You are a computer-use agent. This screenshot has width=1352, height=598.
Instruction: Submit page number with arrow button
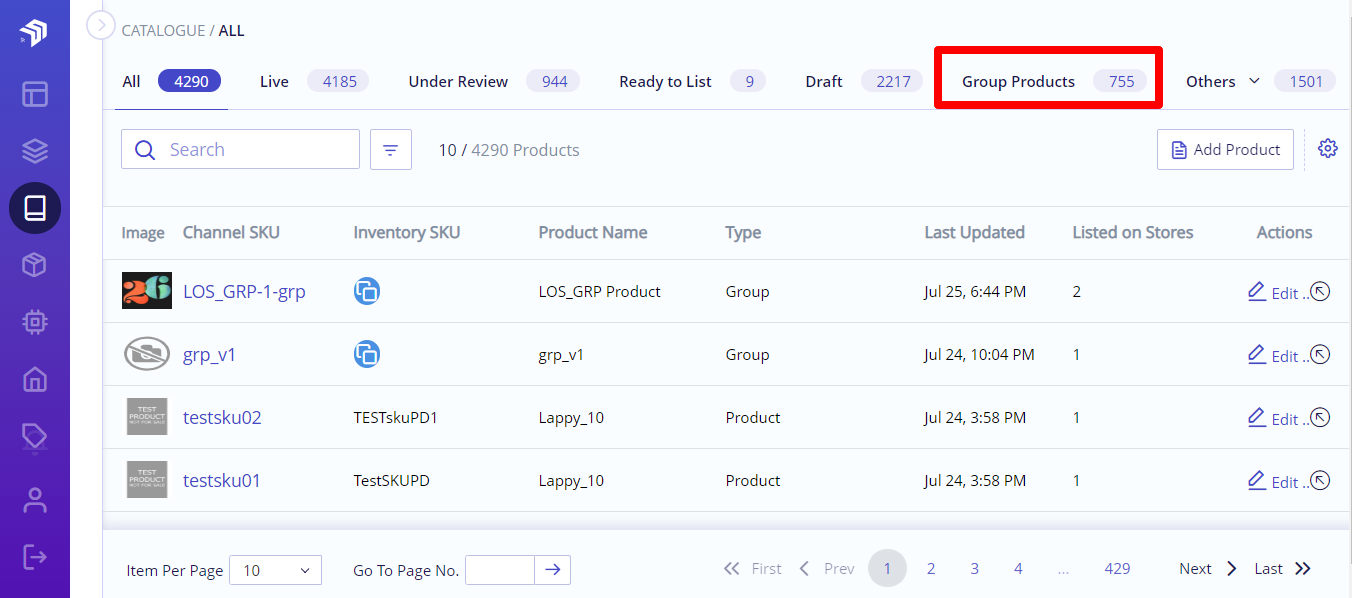click(x=553, y=570)
